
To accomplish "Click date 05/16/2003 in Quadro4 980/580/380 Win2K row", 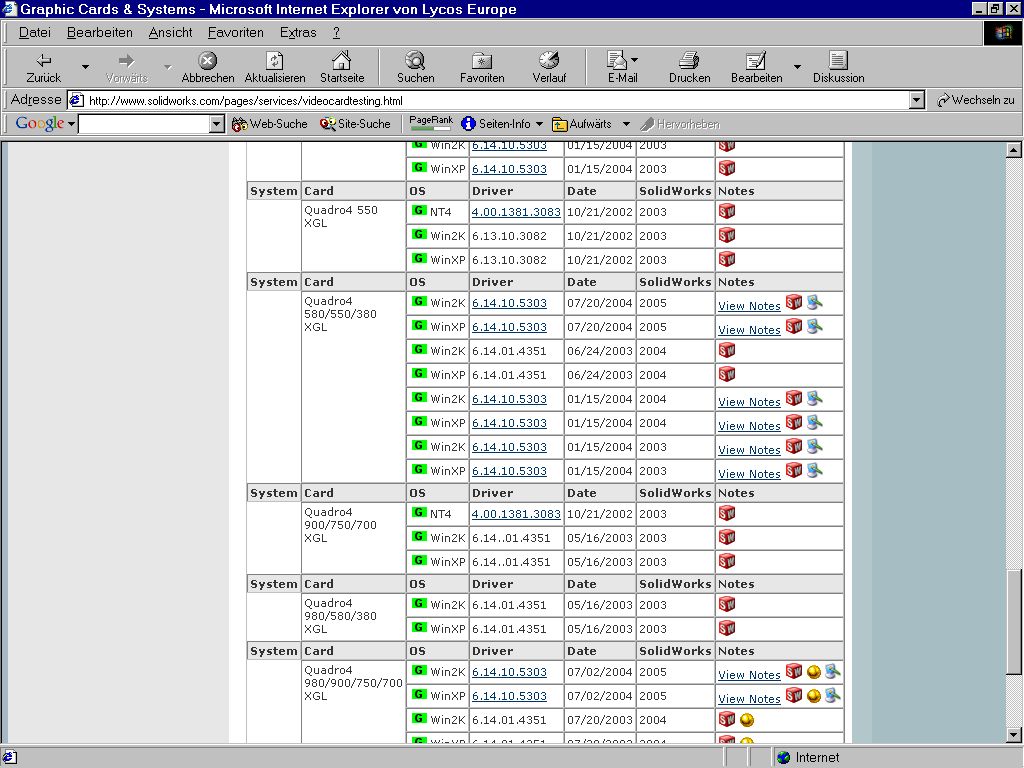I will [600, 605].
